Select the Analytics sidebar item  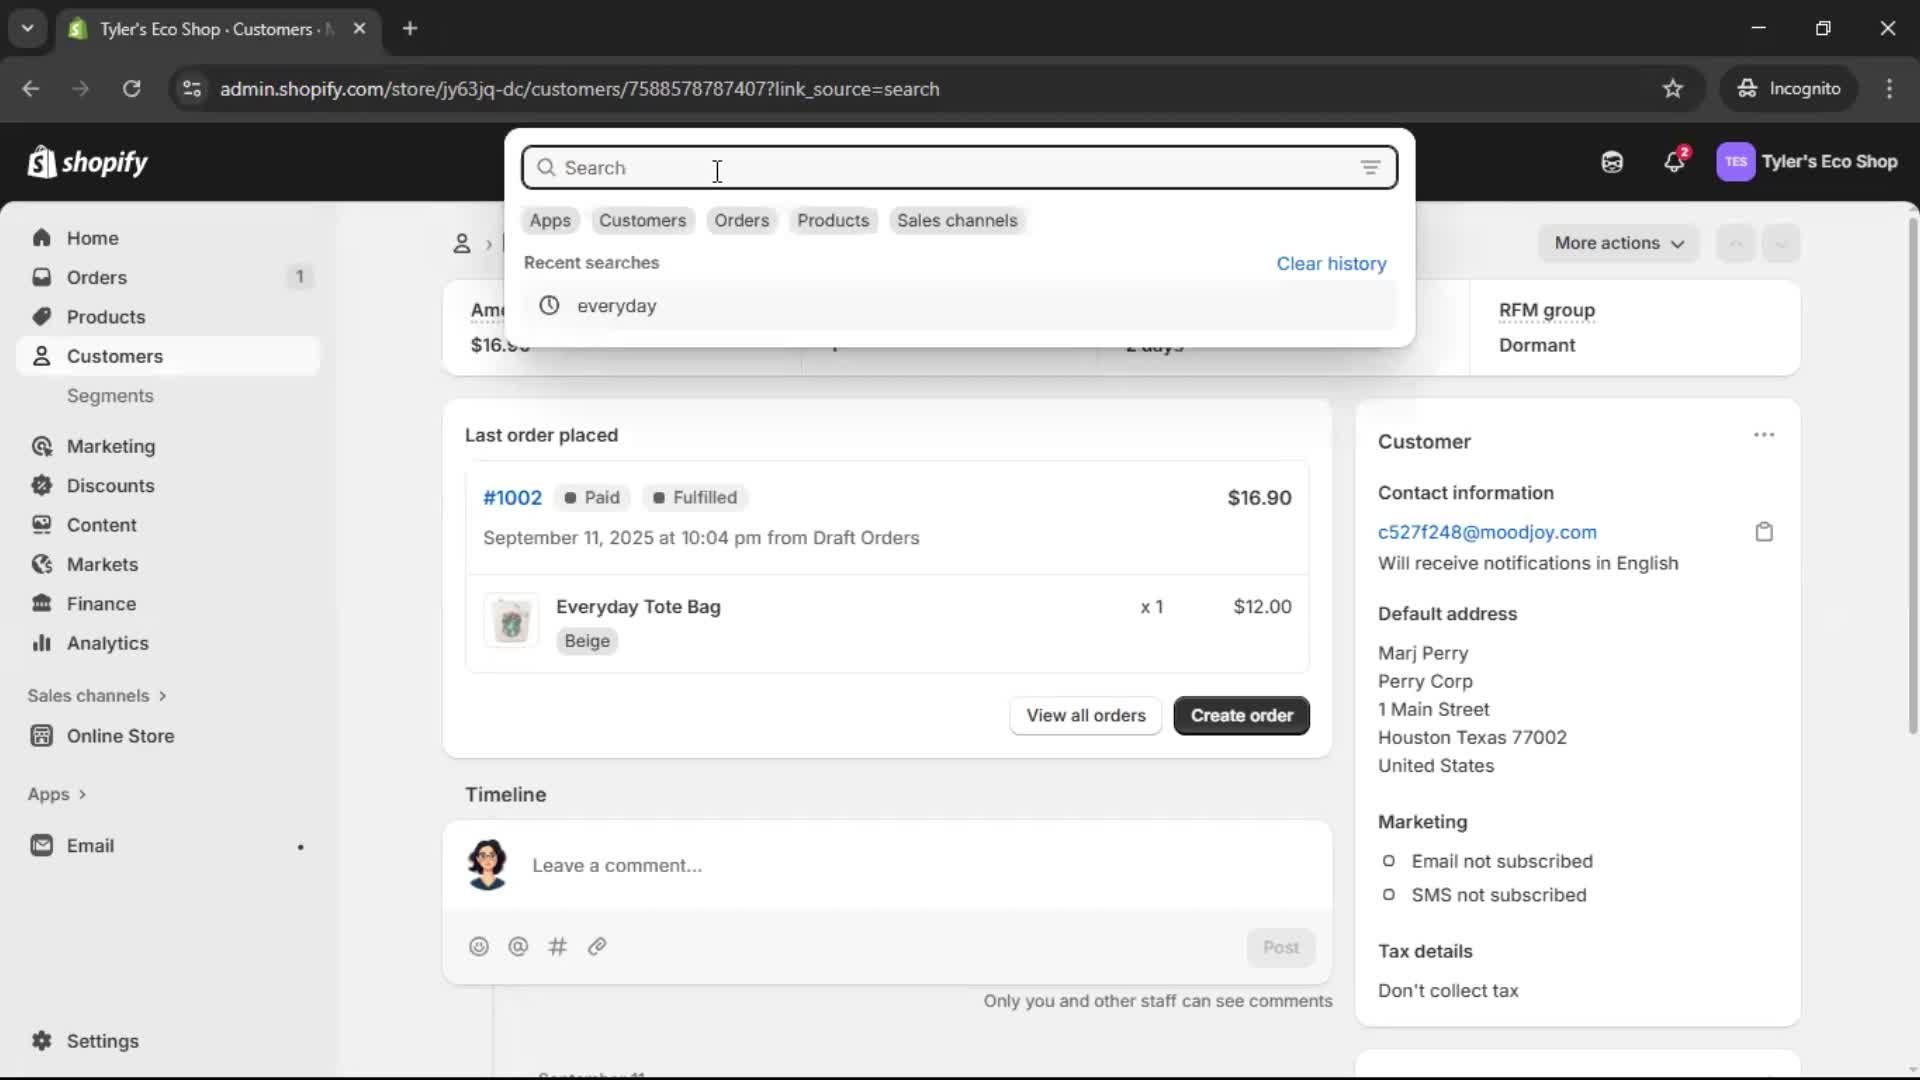tap(105, 644)
